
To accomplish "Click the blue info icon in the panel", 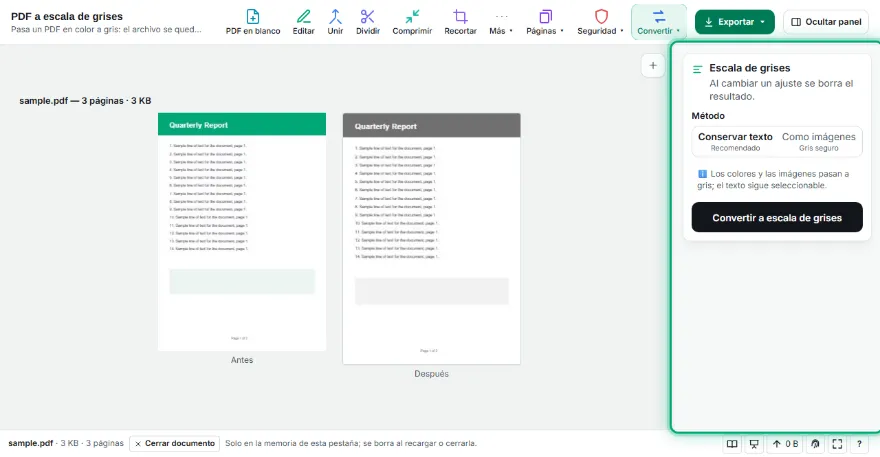I will 702,174.
